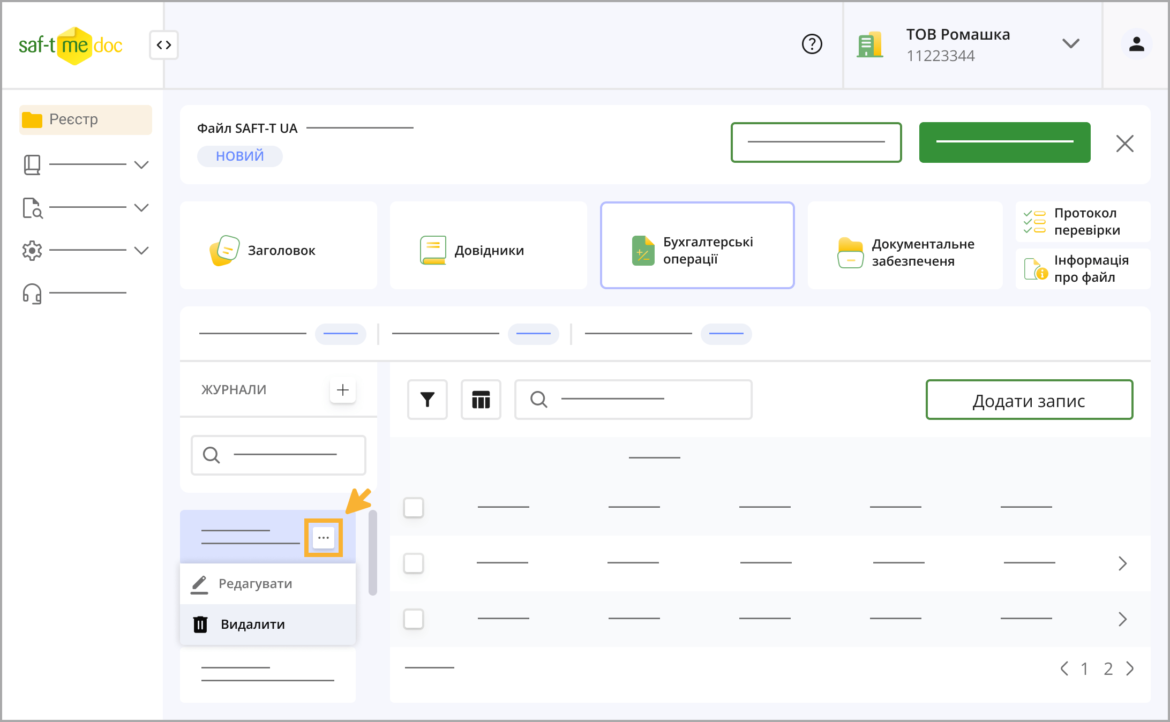Screen dimensions: 1170x722
Task: Select the Бухгалтерські операції tab
Action: point(697,245)
